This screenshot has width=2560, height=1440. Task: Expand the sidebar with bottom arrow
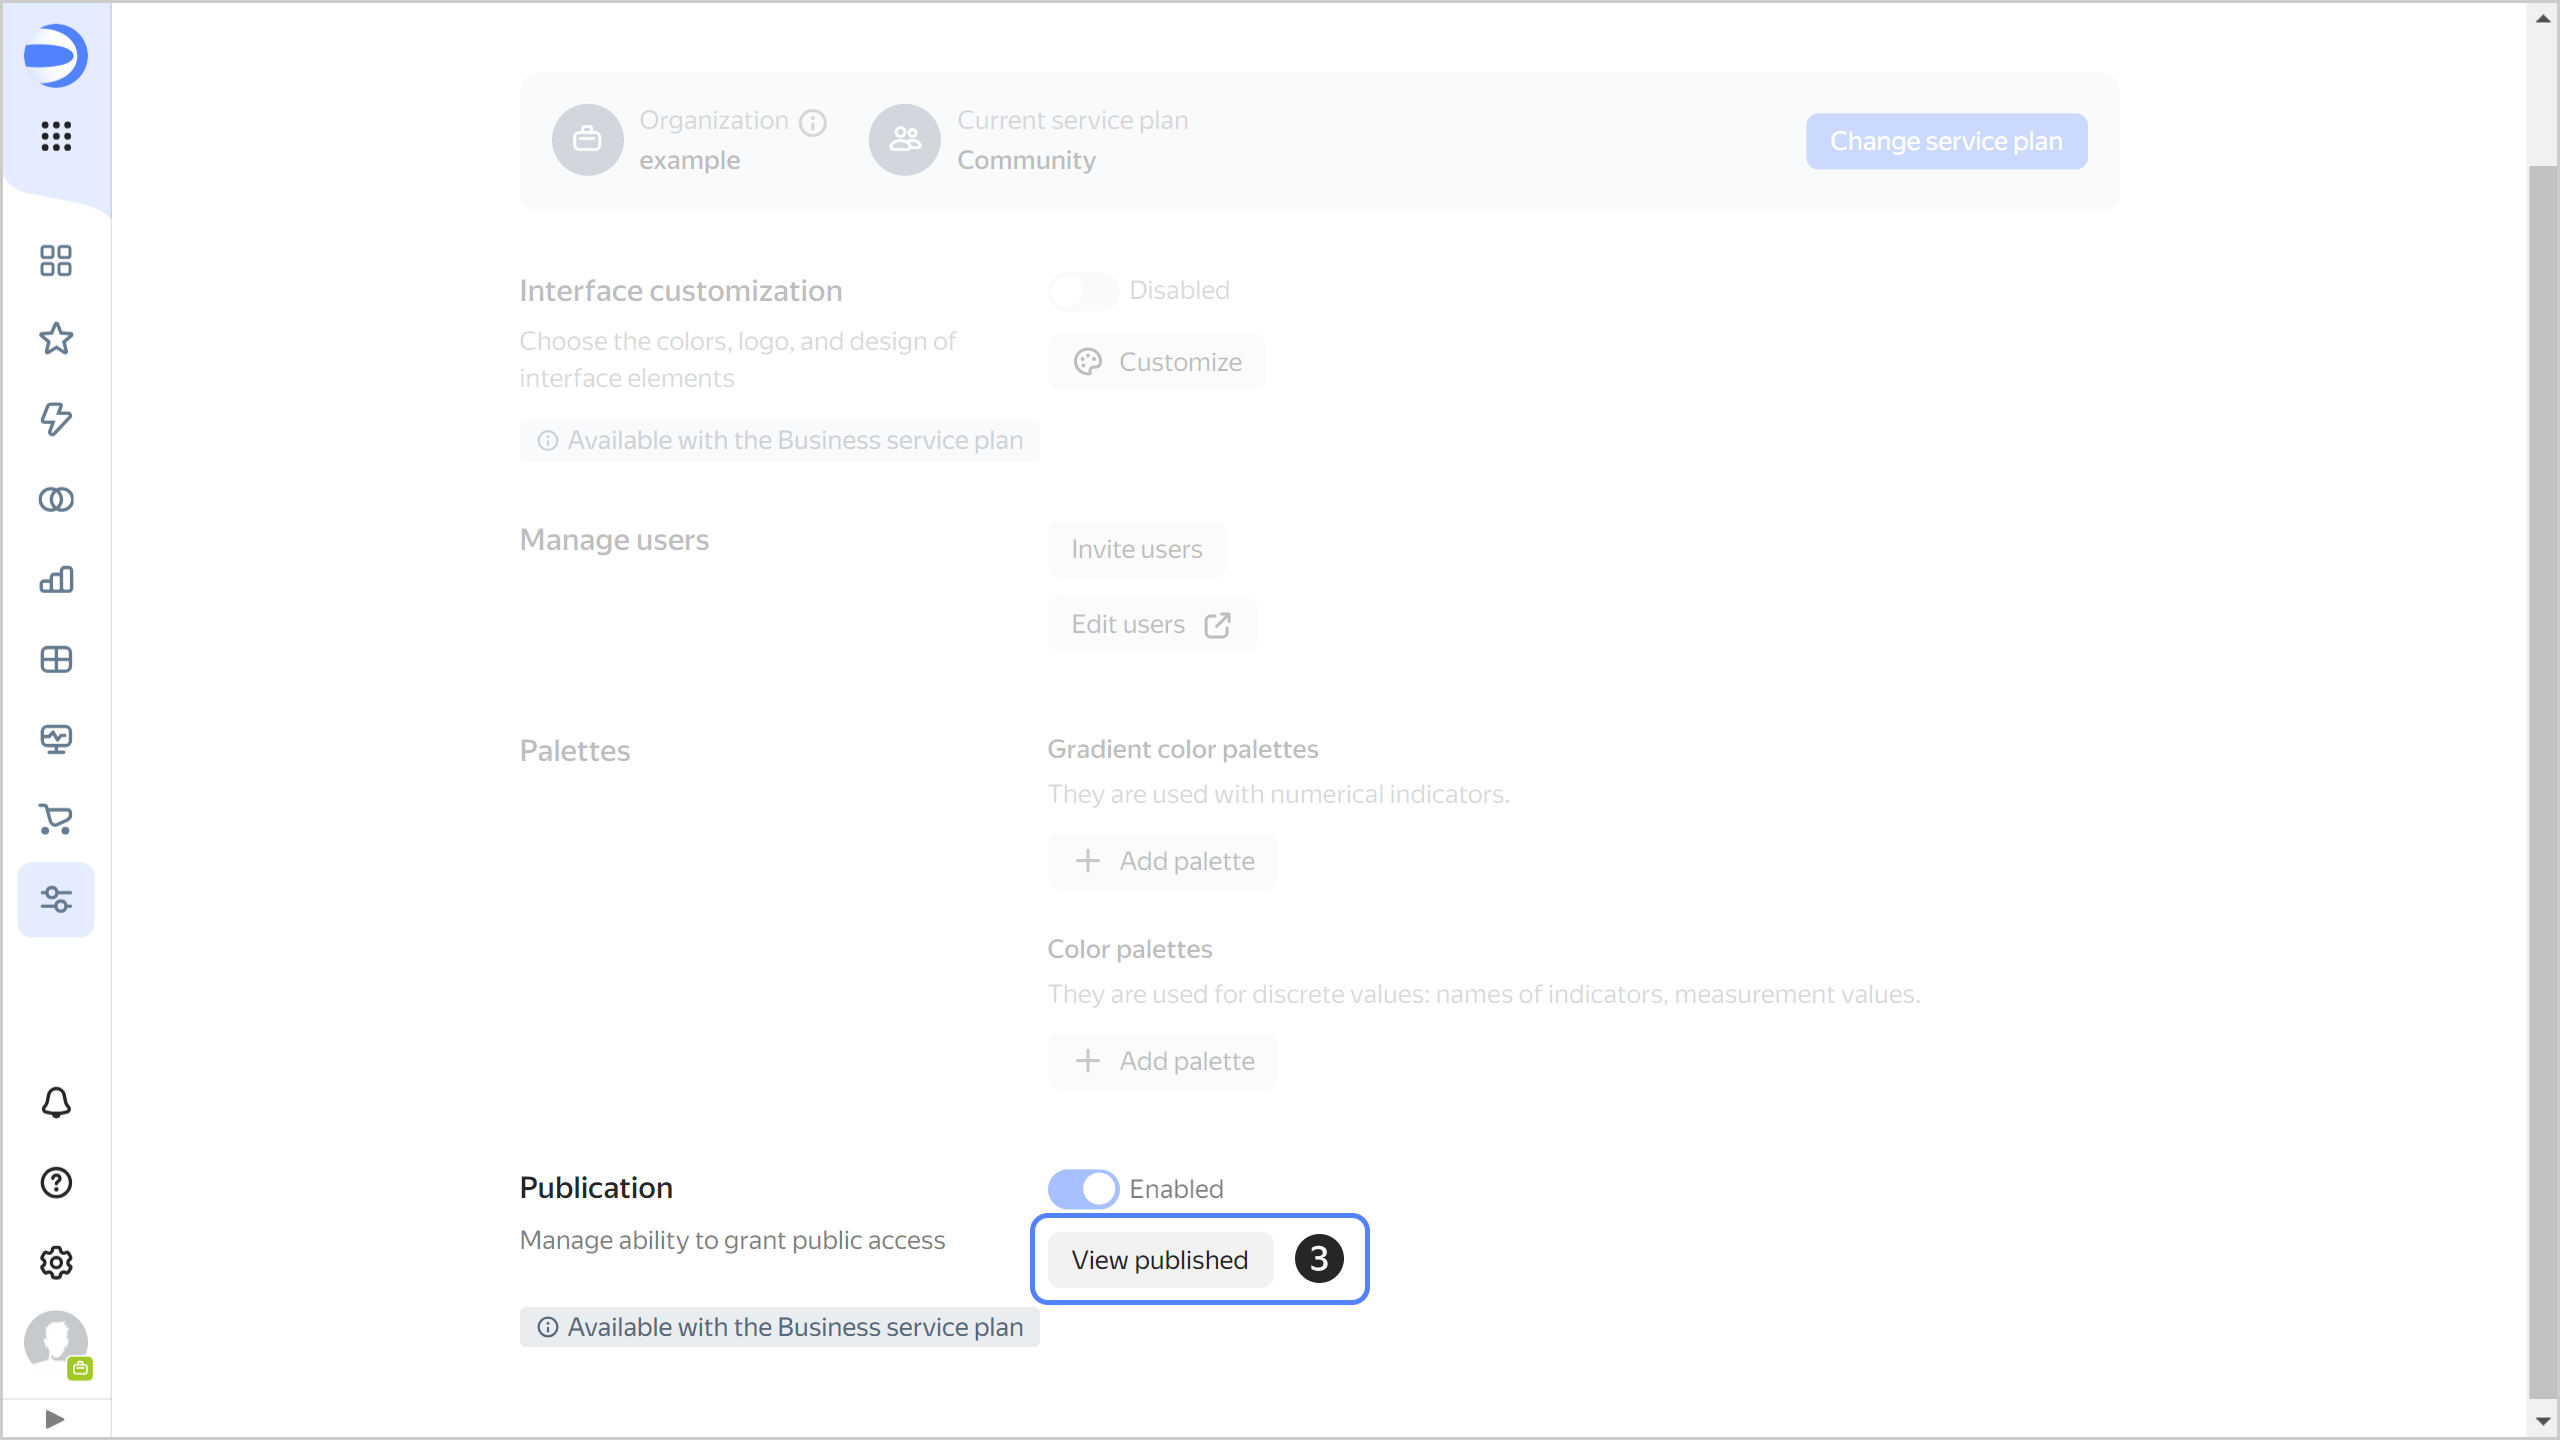pyautogui.click(x=55, y=1419)
